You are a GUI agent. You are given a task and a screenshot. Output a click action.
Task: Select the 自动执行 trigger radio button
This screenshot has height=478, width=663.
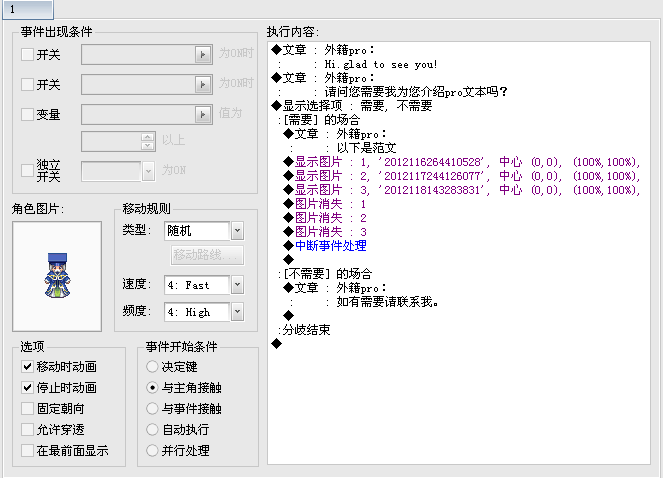[152, 429]
